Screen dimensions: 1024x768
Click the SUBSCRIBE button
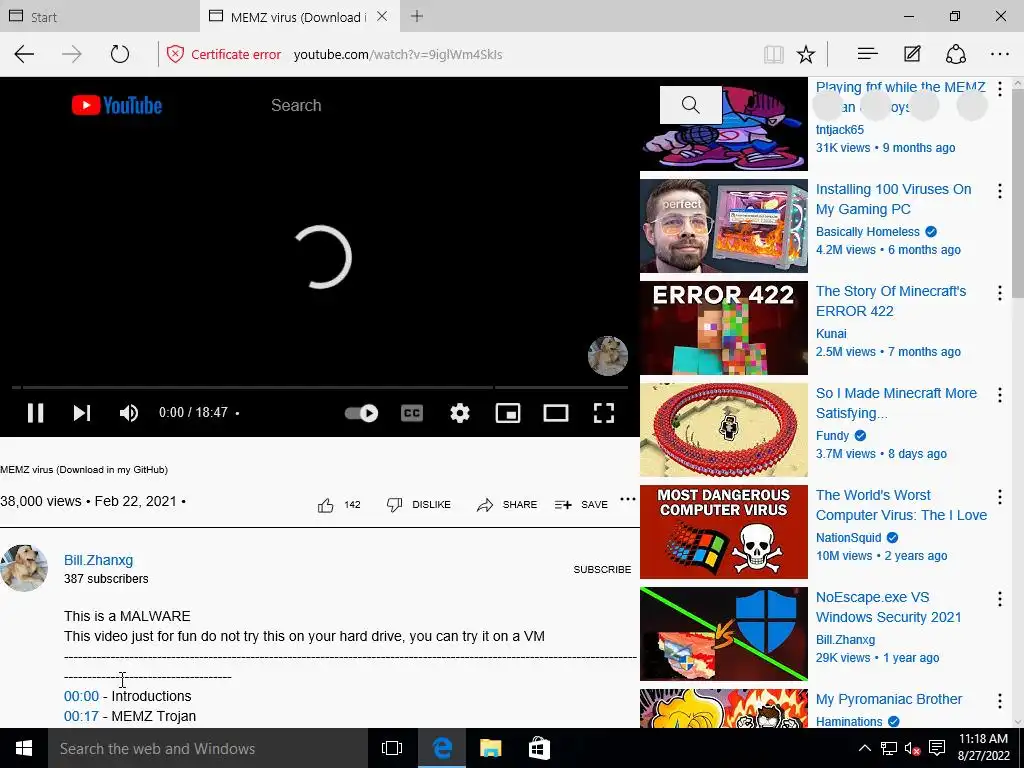(602, 569)
